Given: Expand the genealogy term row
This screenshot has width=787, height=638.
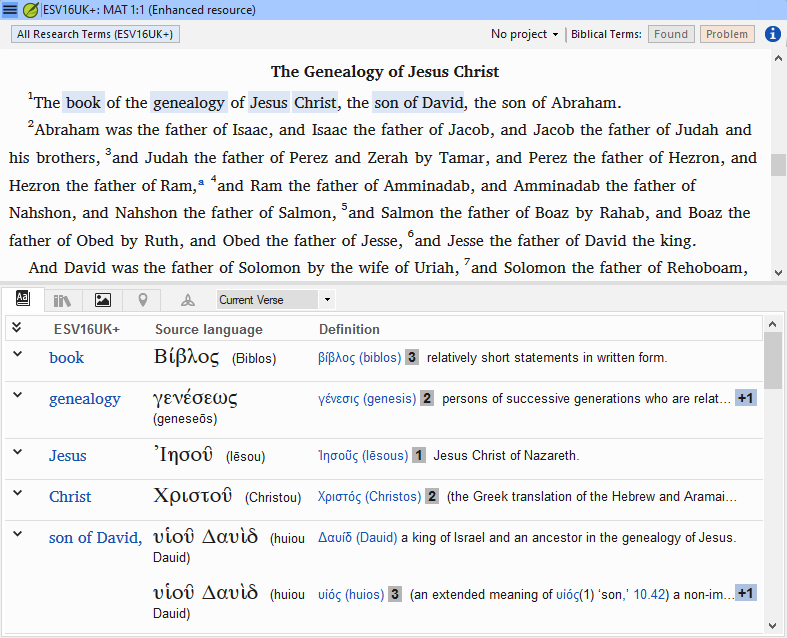Looking at the screenshot, I should [18, 395].
